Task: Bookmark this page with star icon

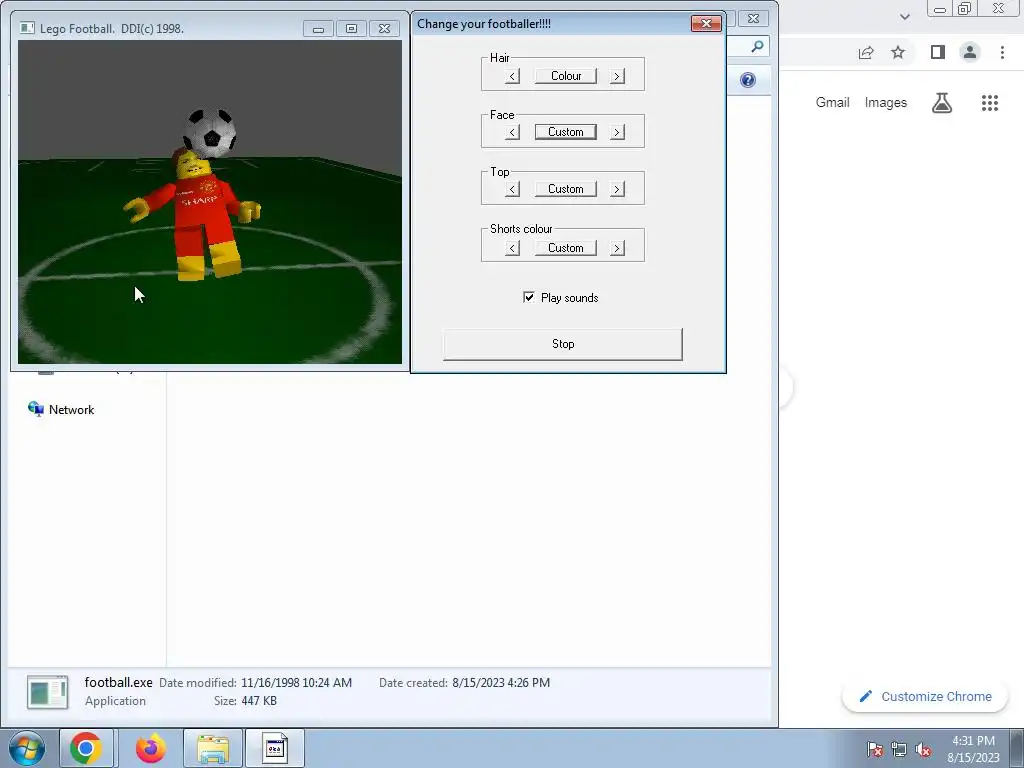Action: coord(898,52)
